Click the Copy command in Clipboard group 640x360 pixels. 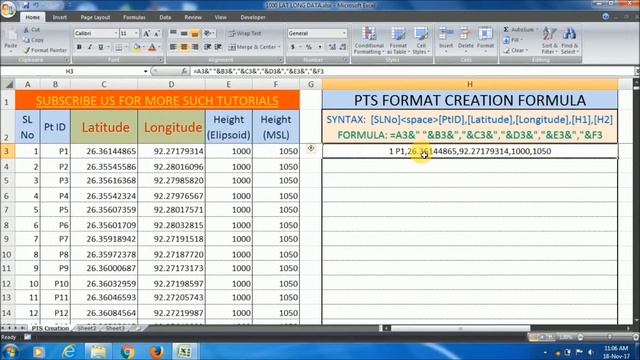(x=33, y=40)
